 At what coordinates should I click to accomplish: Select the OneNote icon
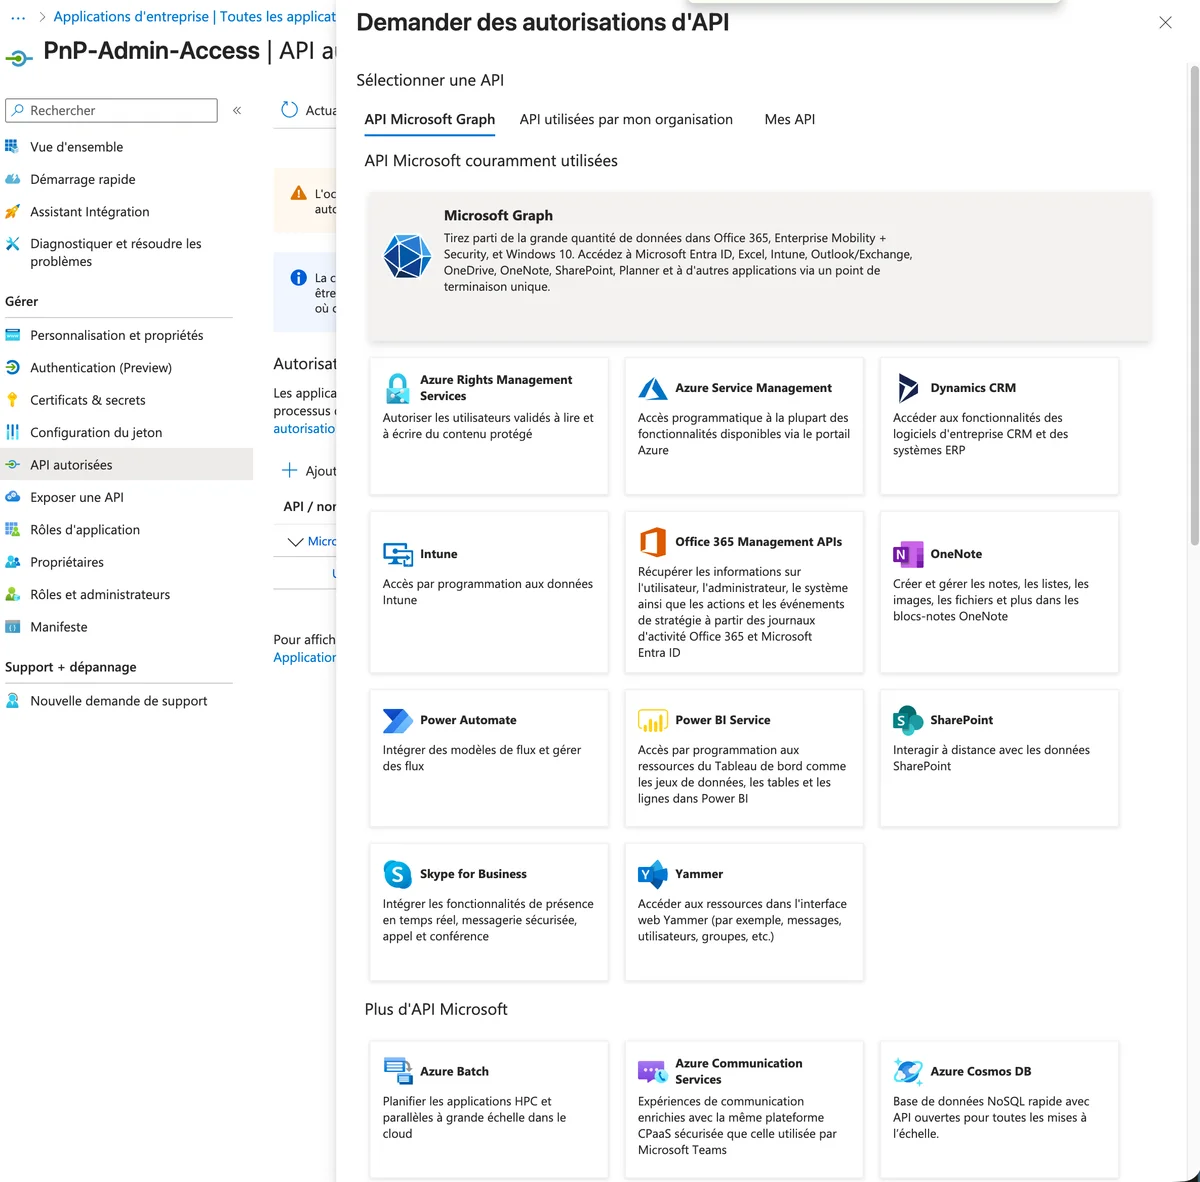click(908, 554)
